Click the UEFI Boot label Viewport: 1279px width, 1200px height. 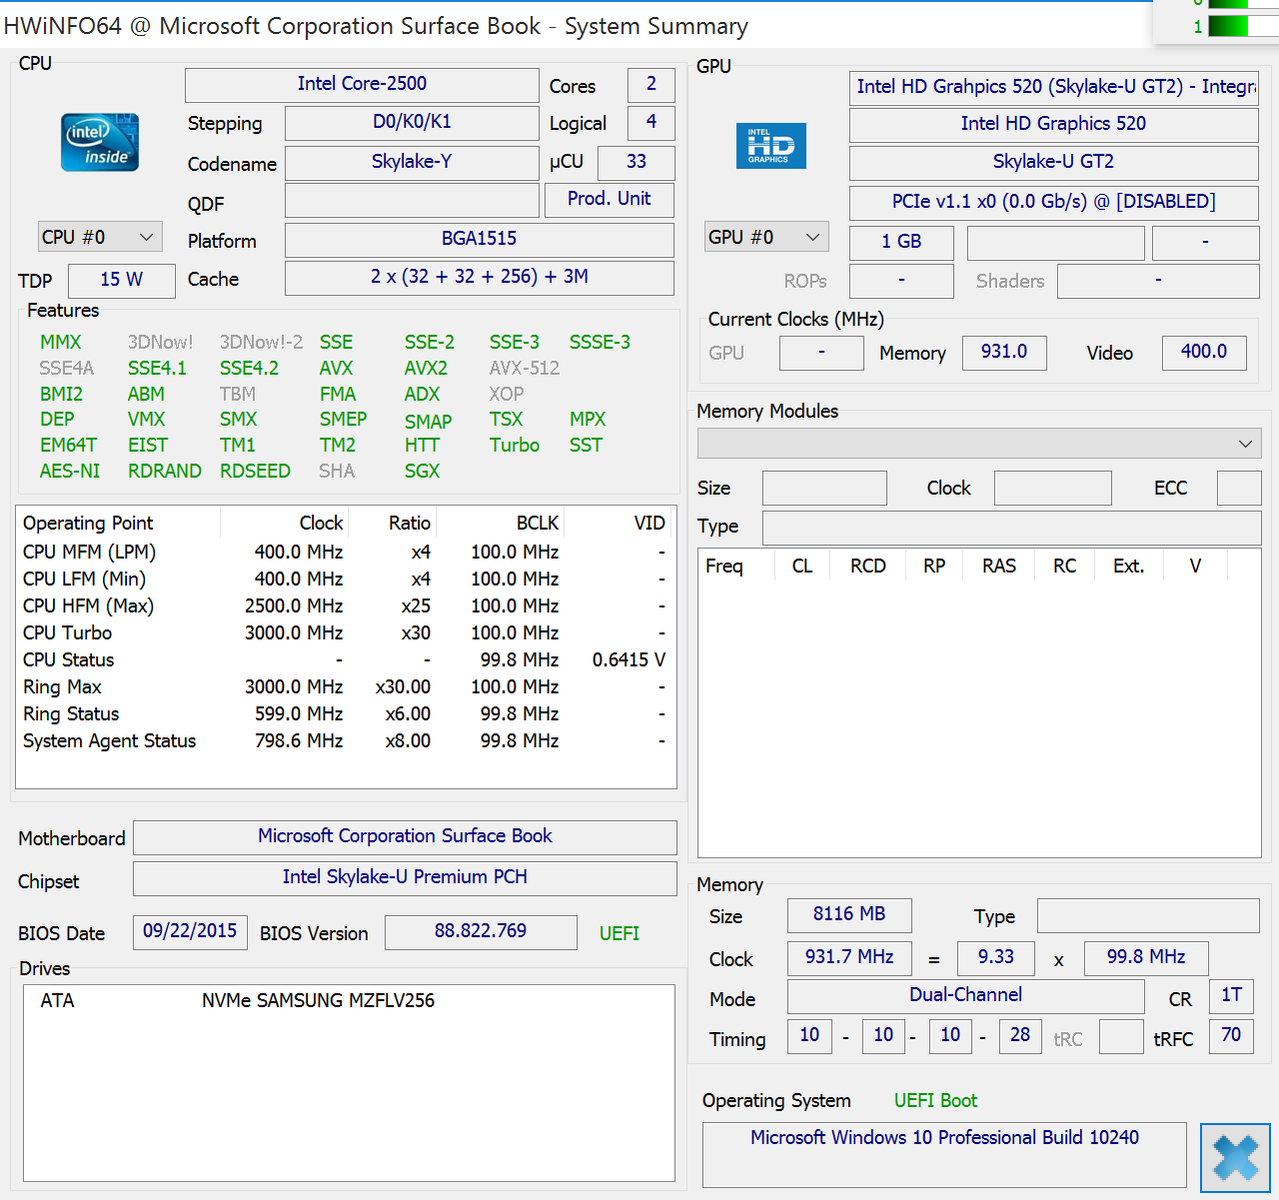pyautogui.click(x=936, y=1101)
